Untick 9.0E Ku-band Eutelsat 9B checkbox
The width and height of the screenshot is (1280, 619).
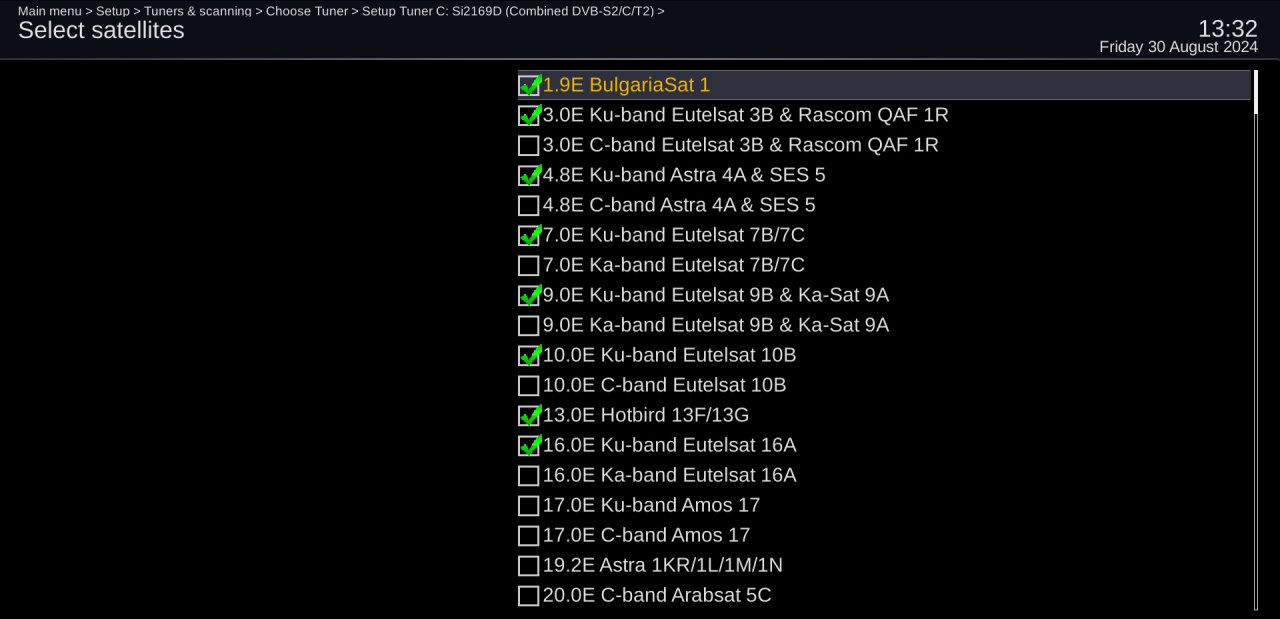[x=529, y=296]
